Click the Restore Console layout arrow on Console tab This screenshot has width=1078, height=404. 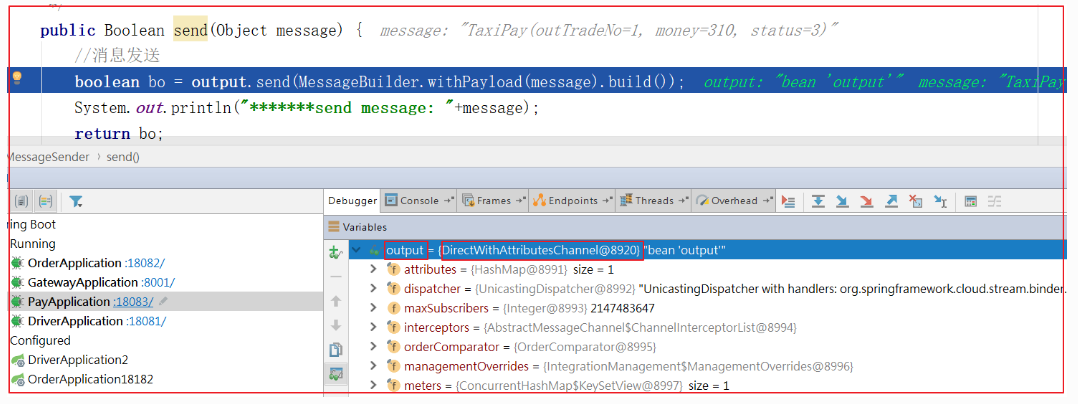(x=450, y=201)
